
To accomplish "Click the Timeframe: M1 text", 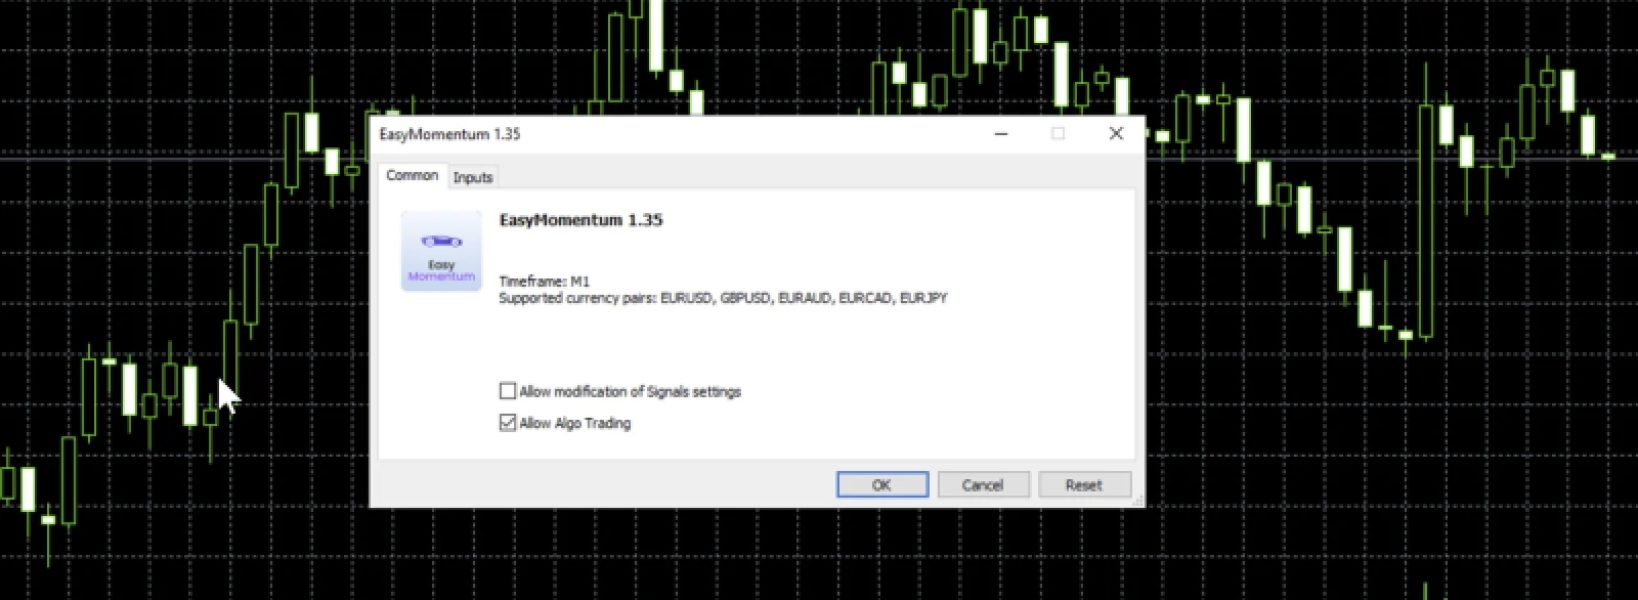I will coord(544,281).
